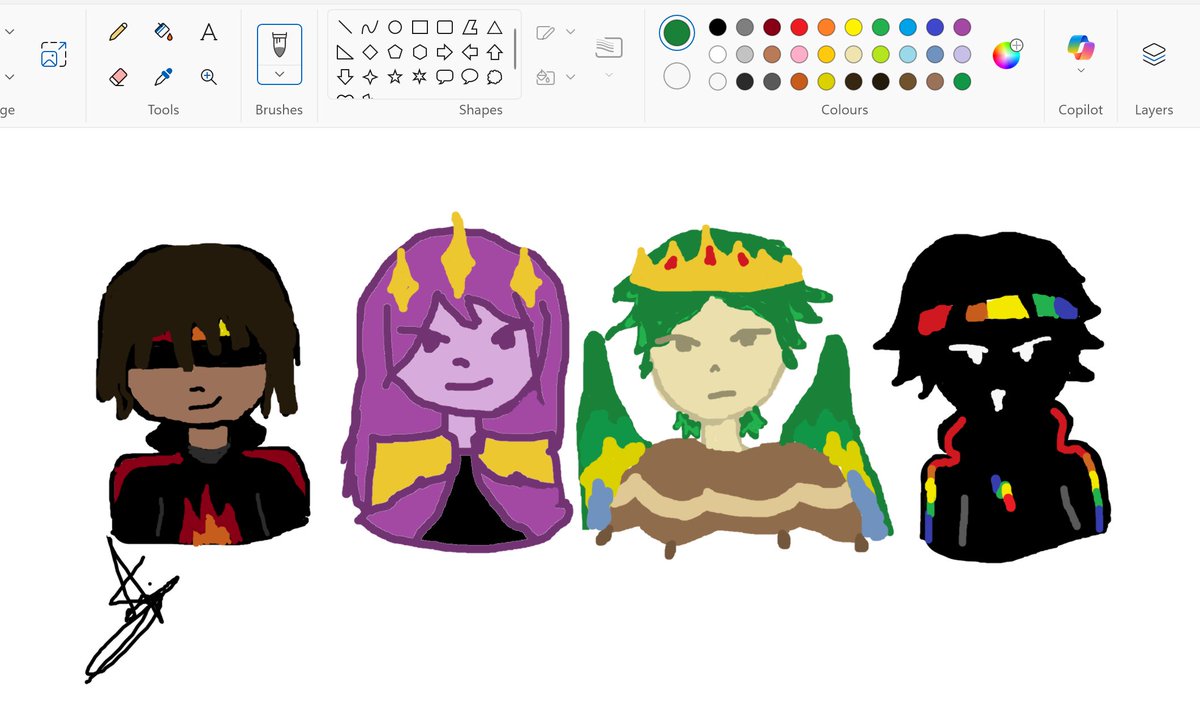Choose the Cloud callout shape
This screenshot has height=708, width=1200.
(x=494, y=77)
